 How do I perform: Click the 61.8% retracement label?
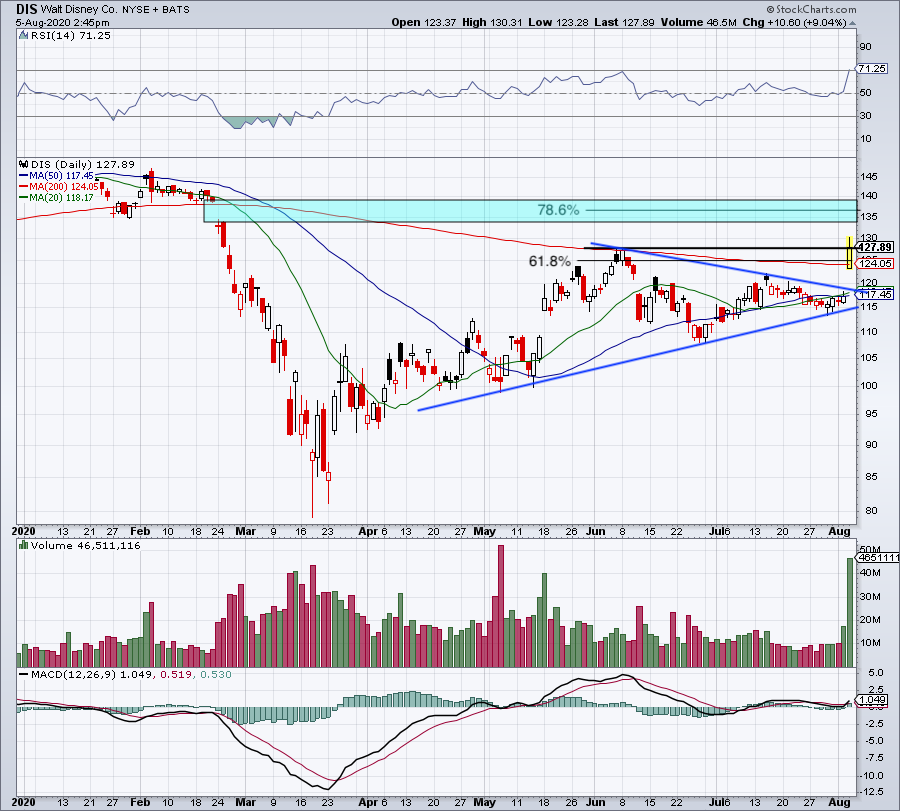[x=549, y=261]
